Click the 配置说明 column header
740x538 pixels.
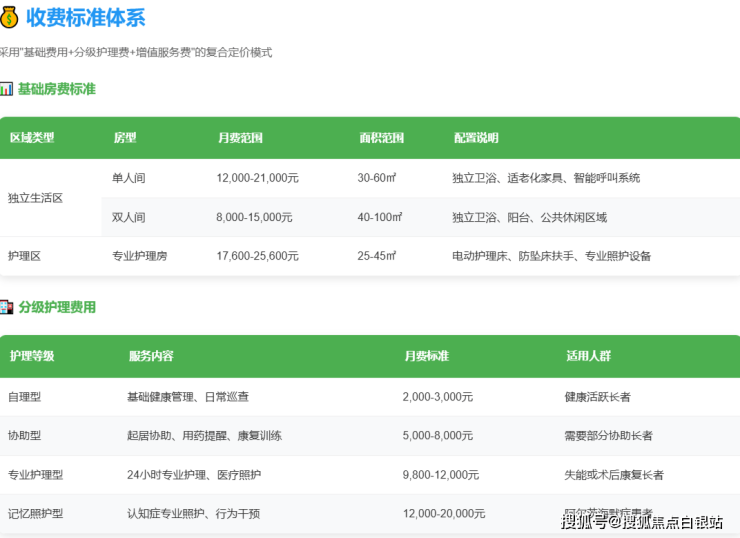click(475, 138)
